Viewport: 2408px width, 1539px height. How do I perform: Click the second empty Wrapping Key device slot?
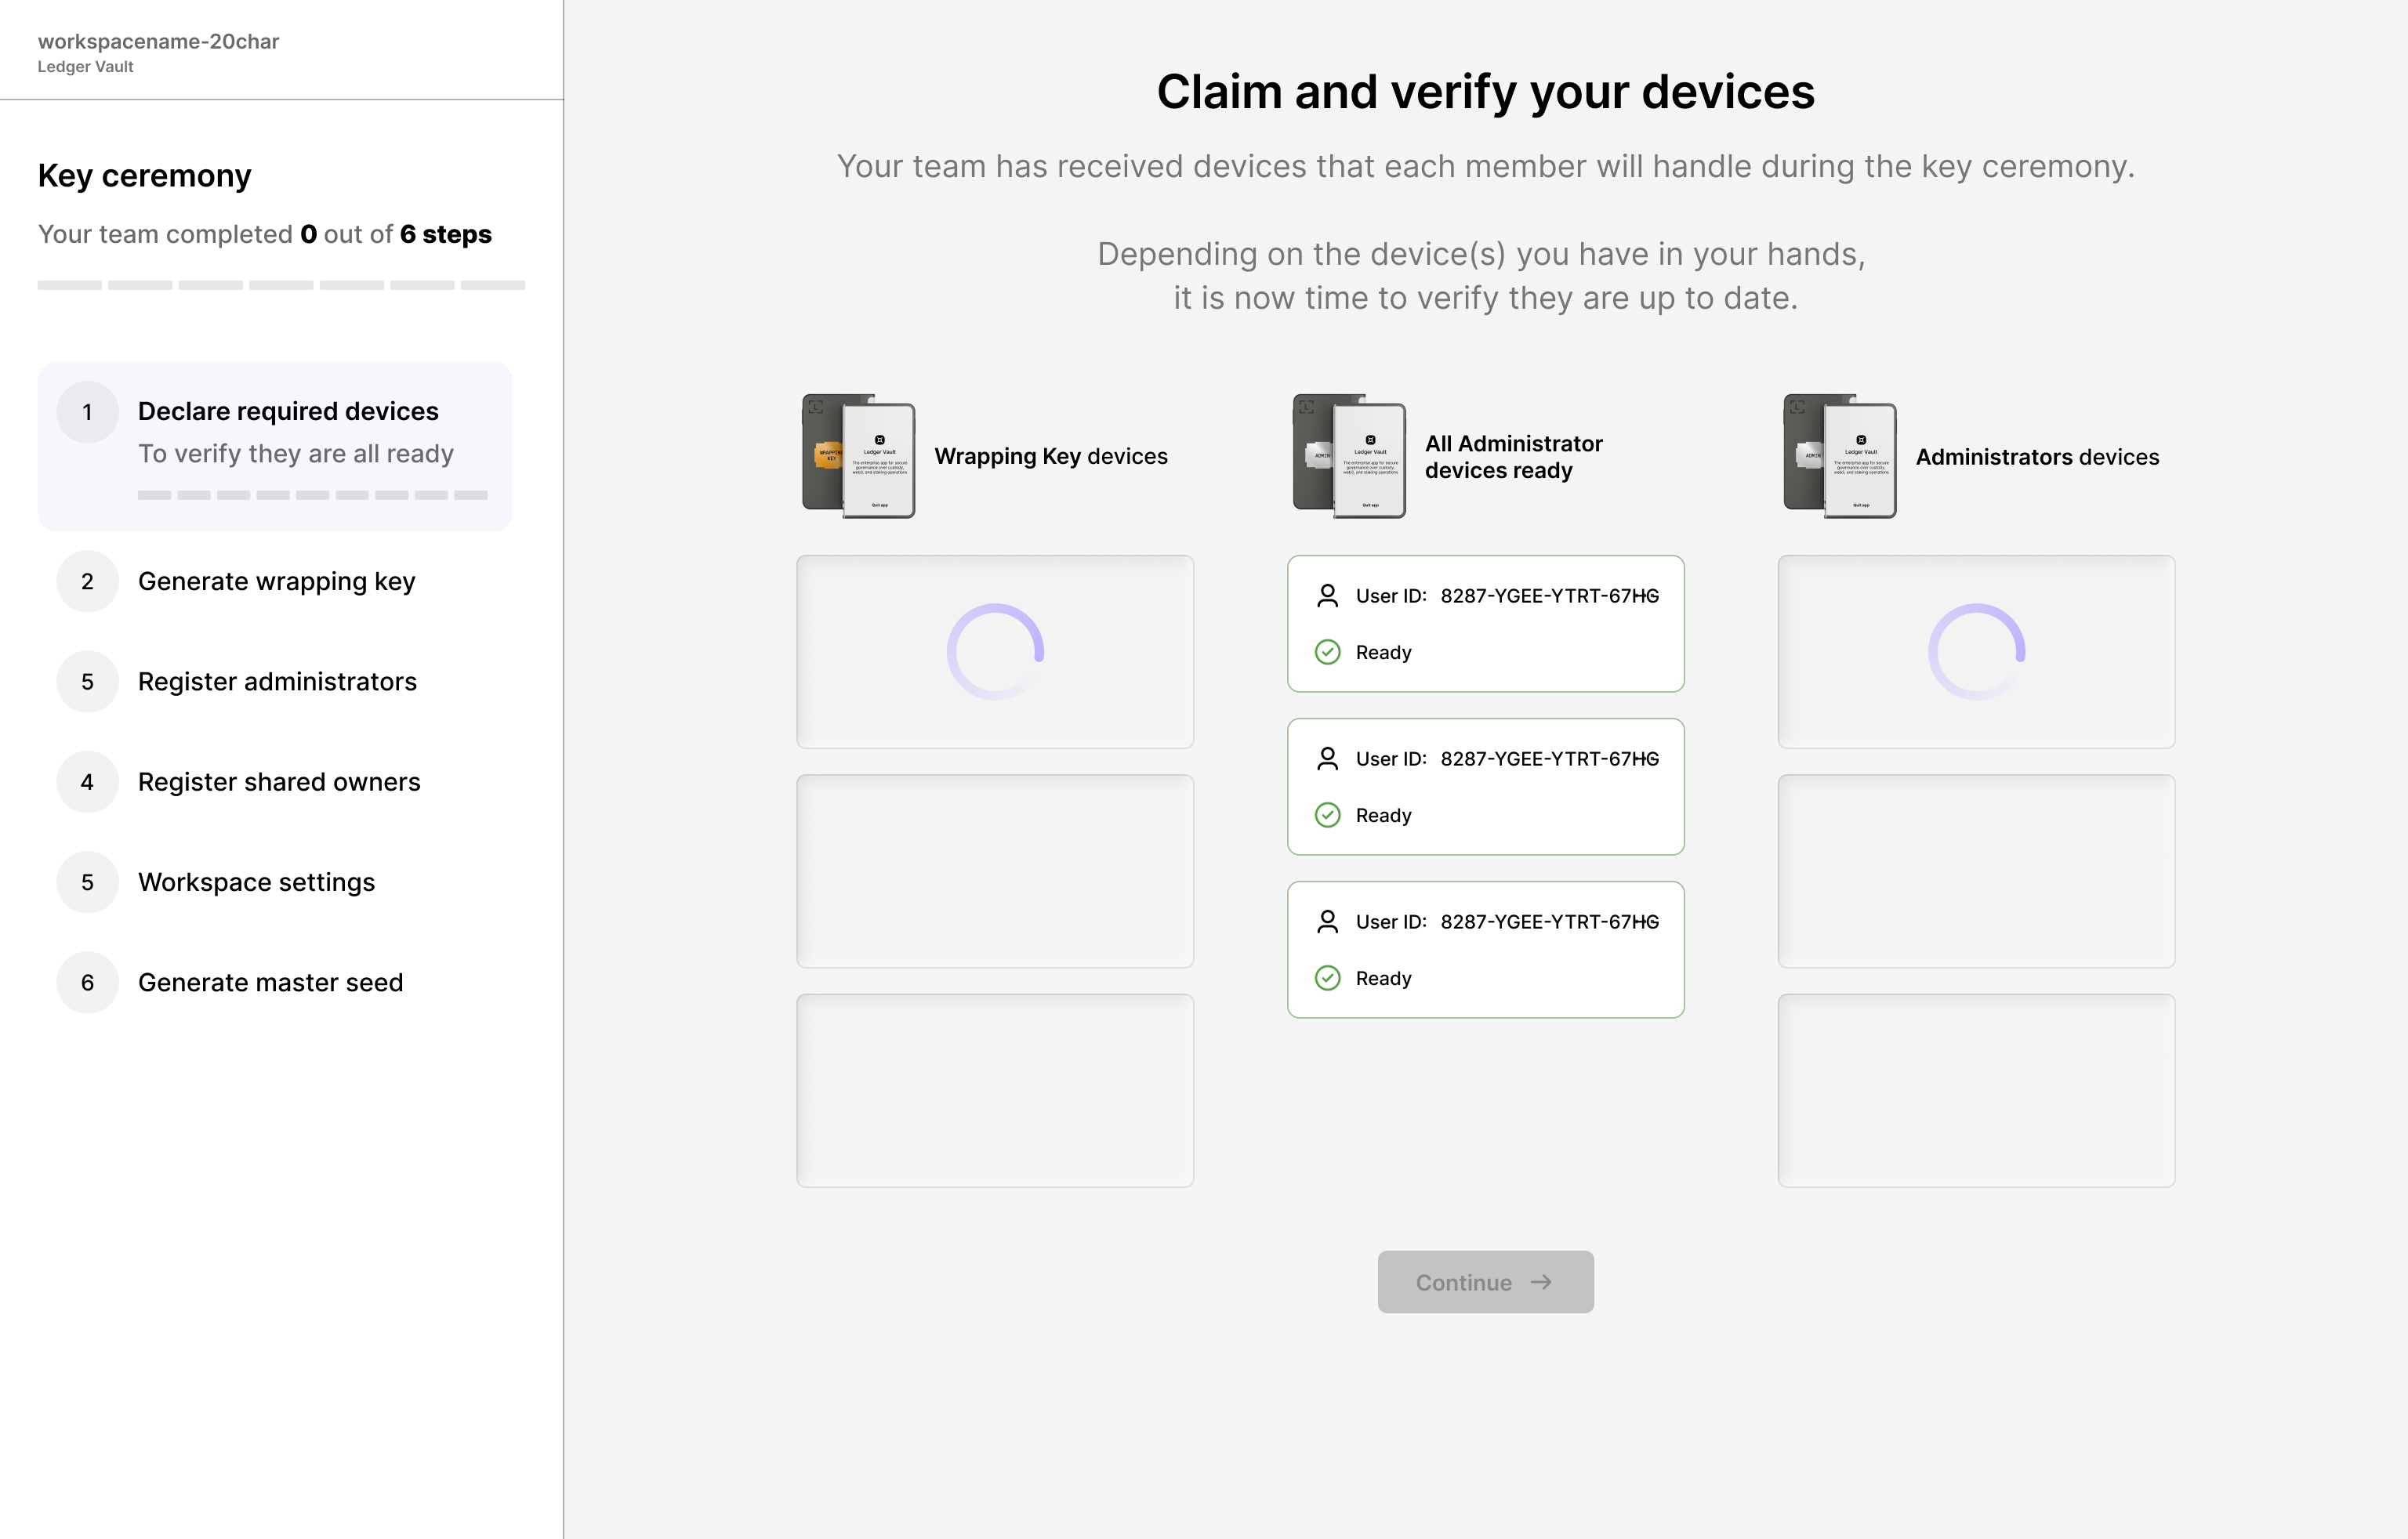click(x=995, y=870)
